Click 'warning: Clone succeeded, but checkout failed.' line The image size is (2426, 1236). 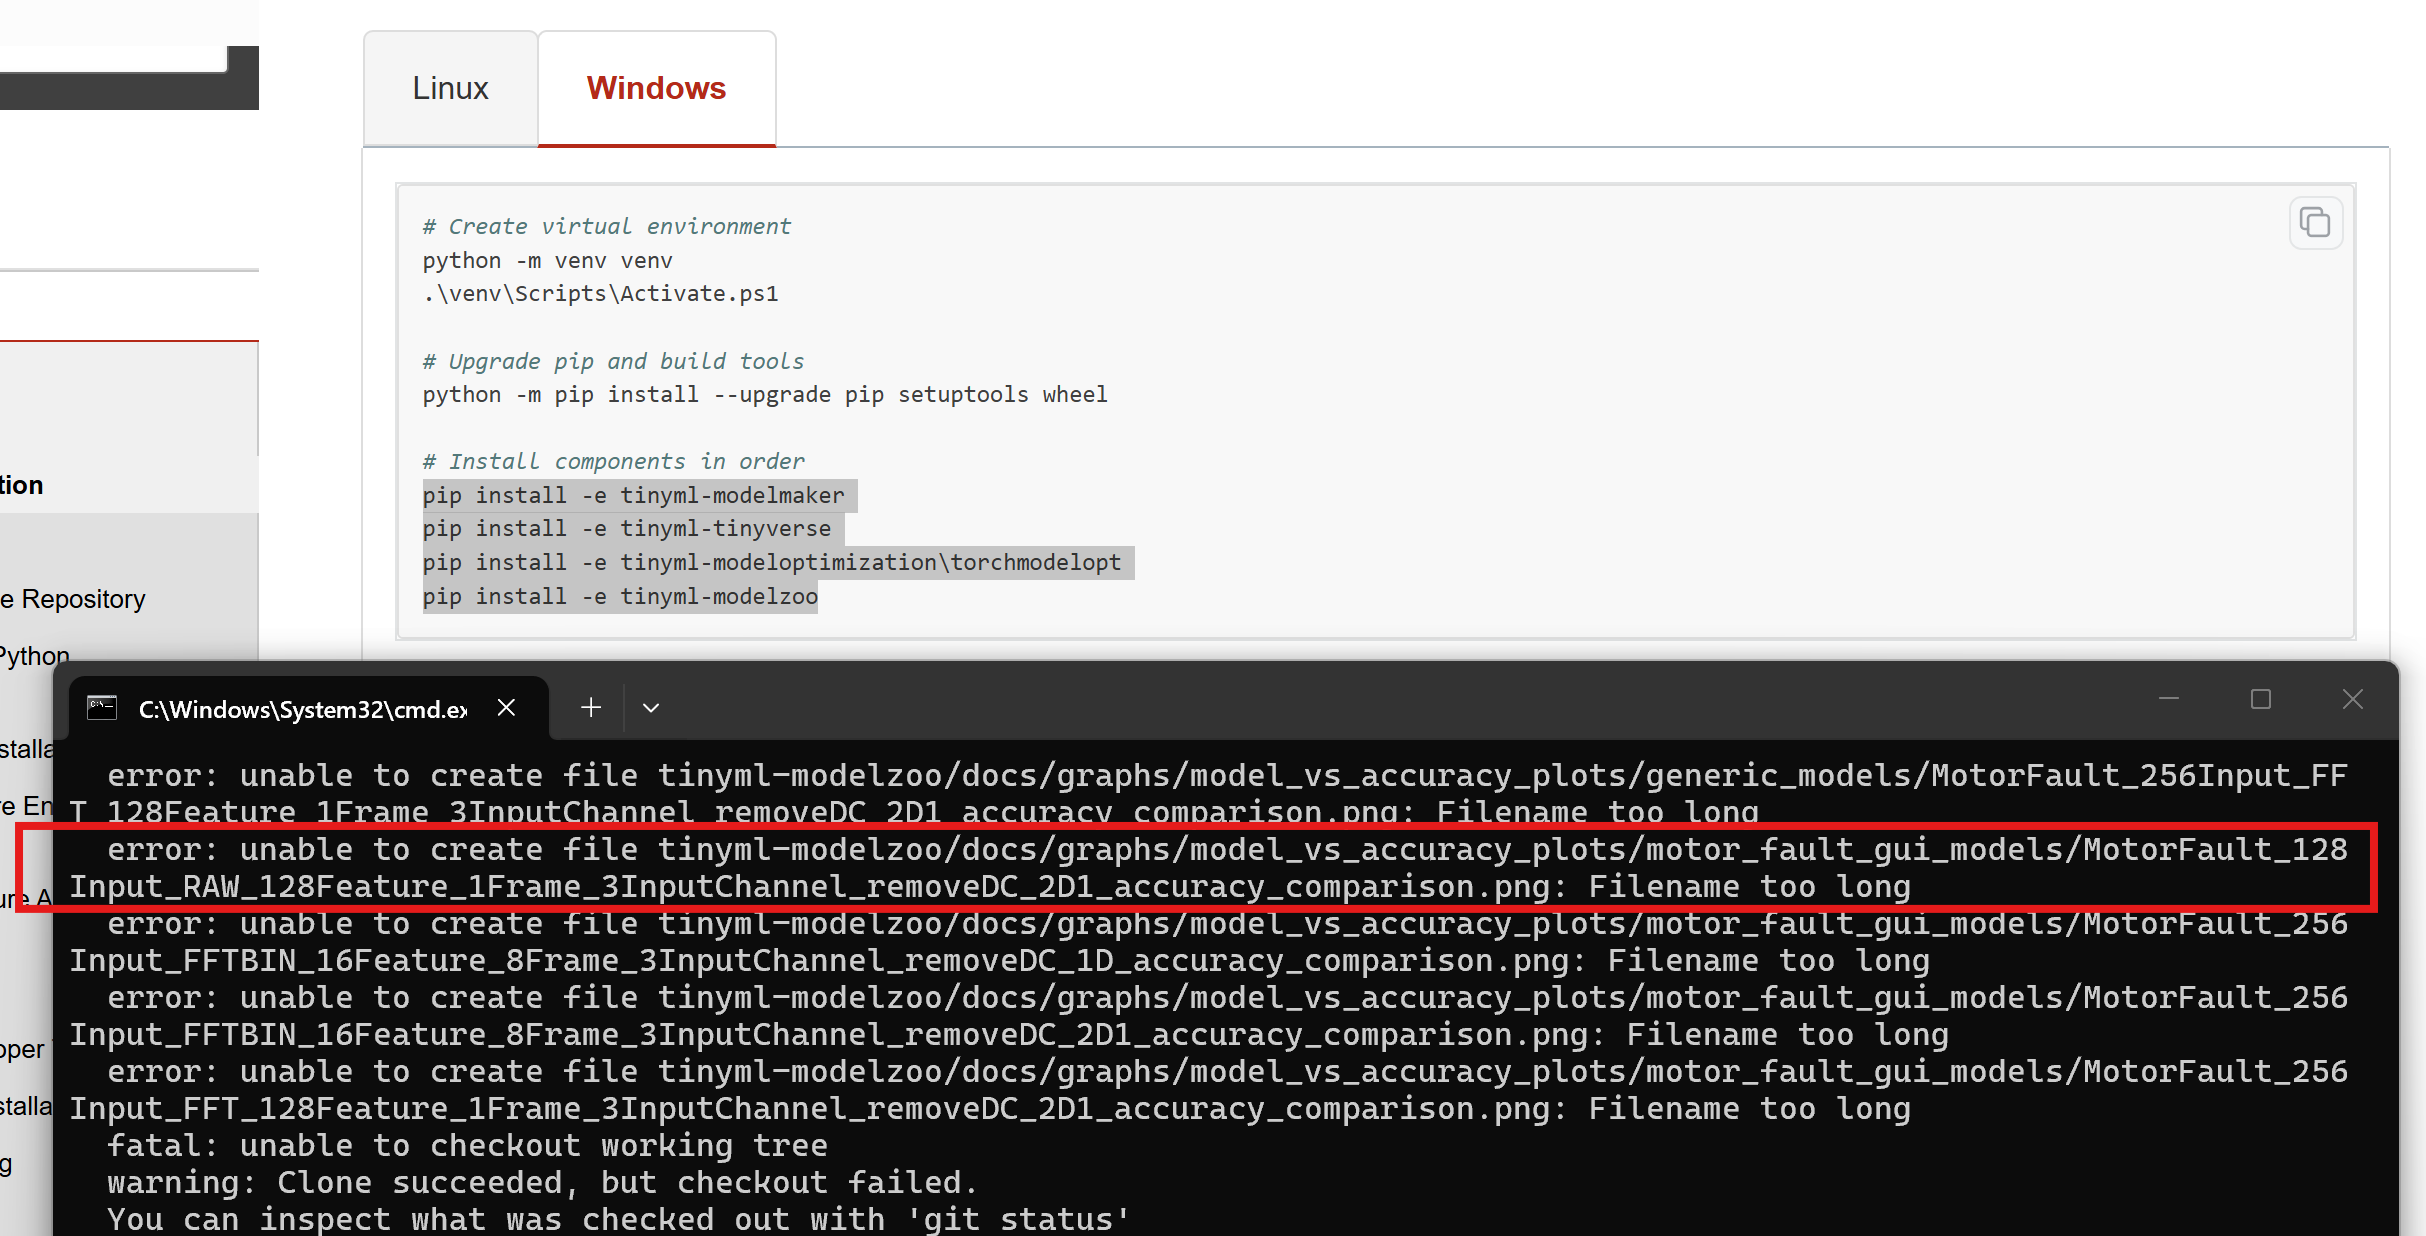tap(541, 1182)
